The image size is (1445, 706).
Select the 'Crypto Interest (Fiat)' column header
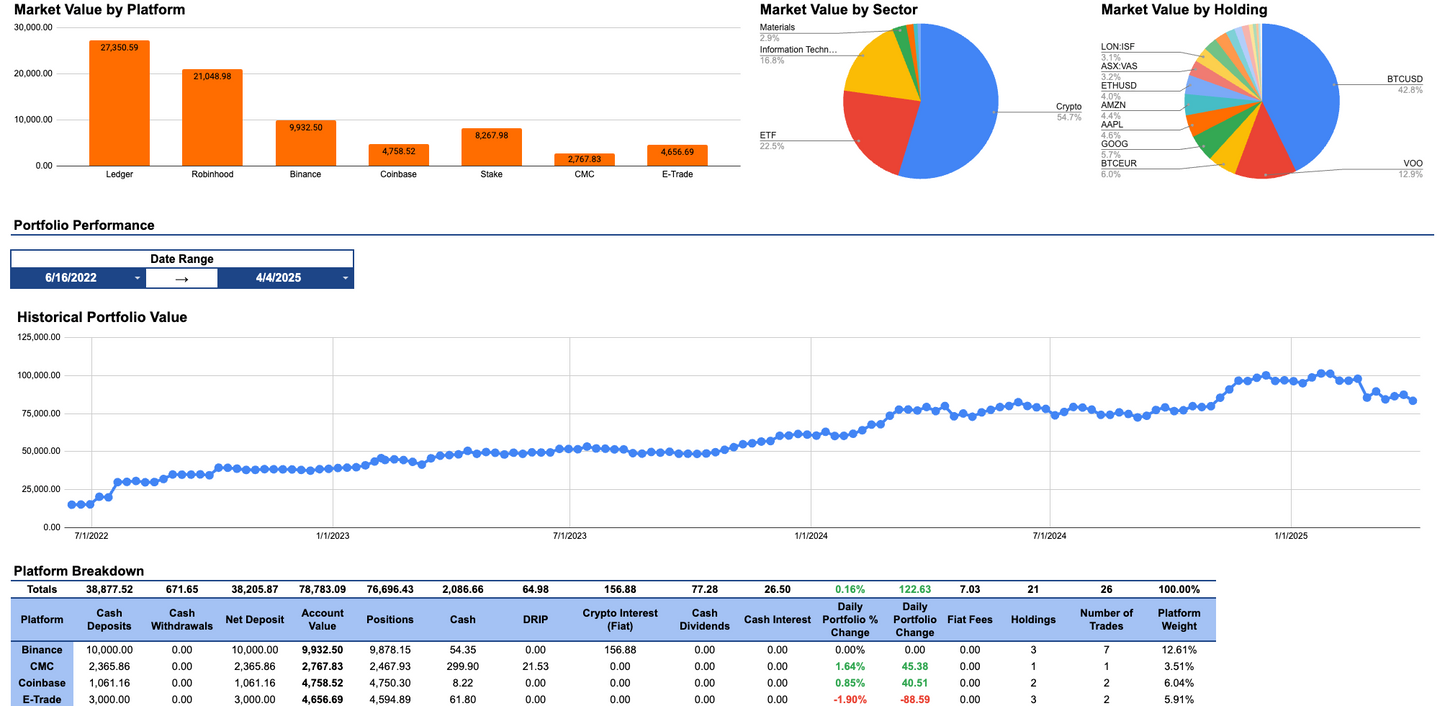(620, 620)
